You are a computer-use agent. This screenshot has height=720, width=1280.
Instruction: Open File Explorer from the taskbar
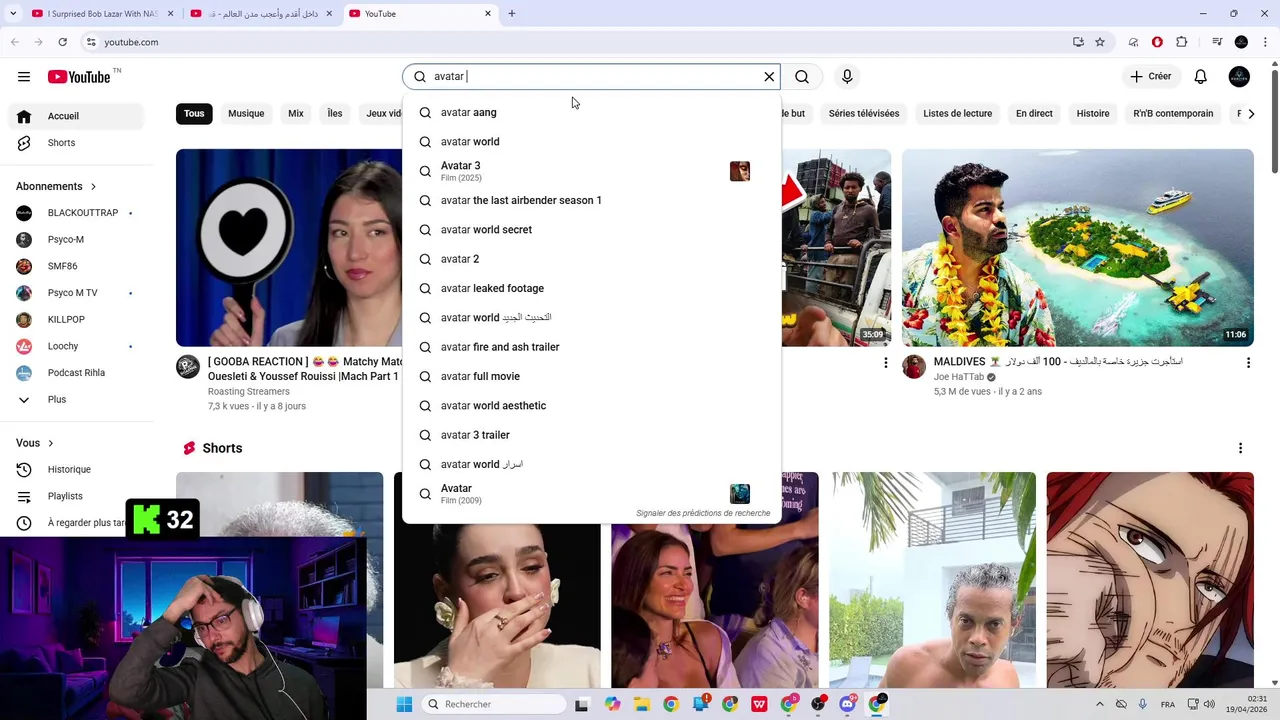coord(641,704)
